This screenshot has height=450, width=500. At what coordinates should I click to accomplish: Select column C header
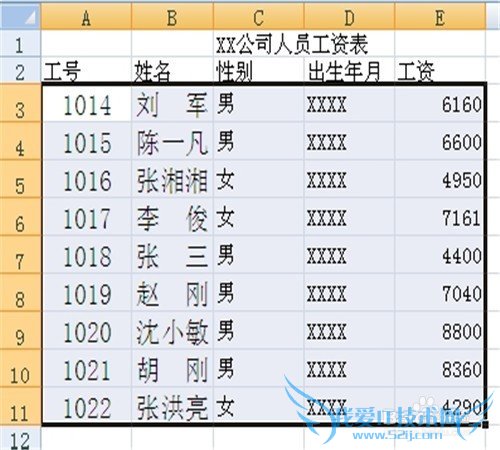click(259, 16)
